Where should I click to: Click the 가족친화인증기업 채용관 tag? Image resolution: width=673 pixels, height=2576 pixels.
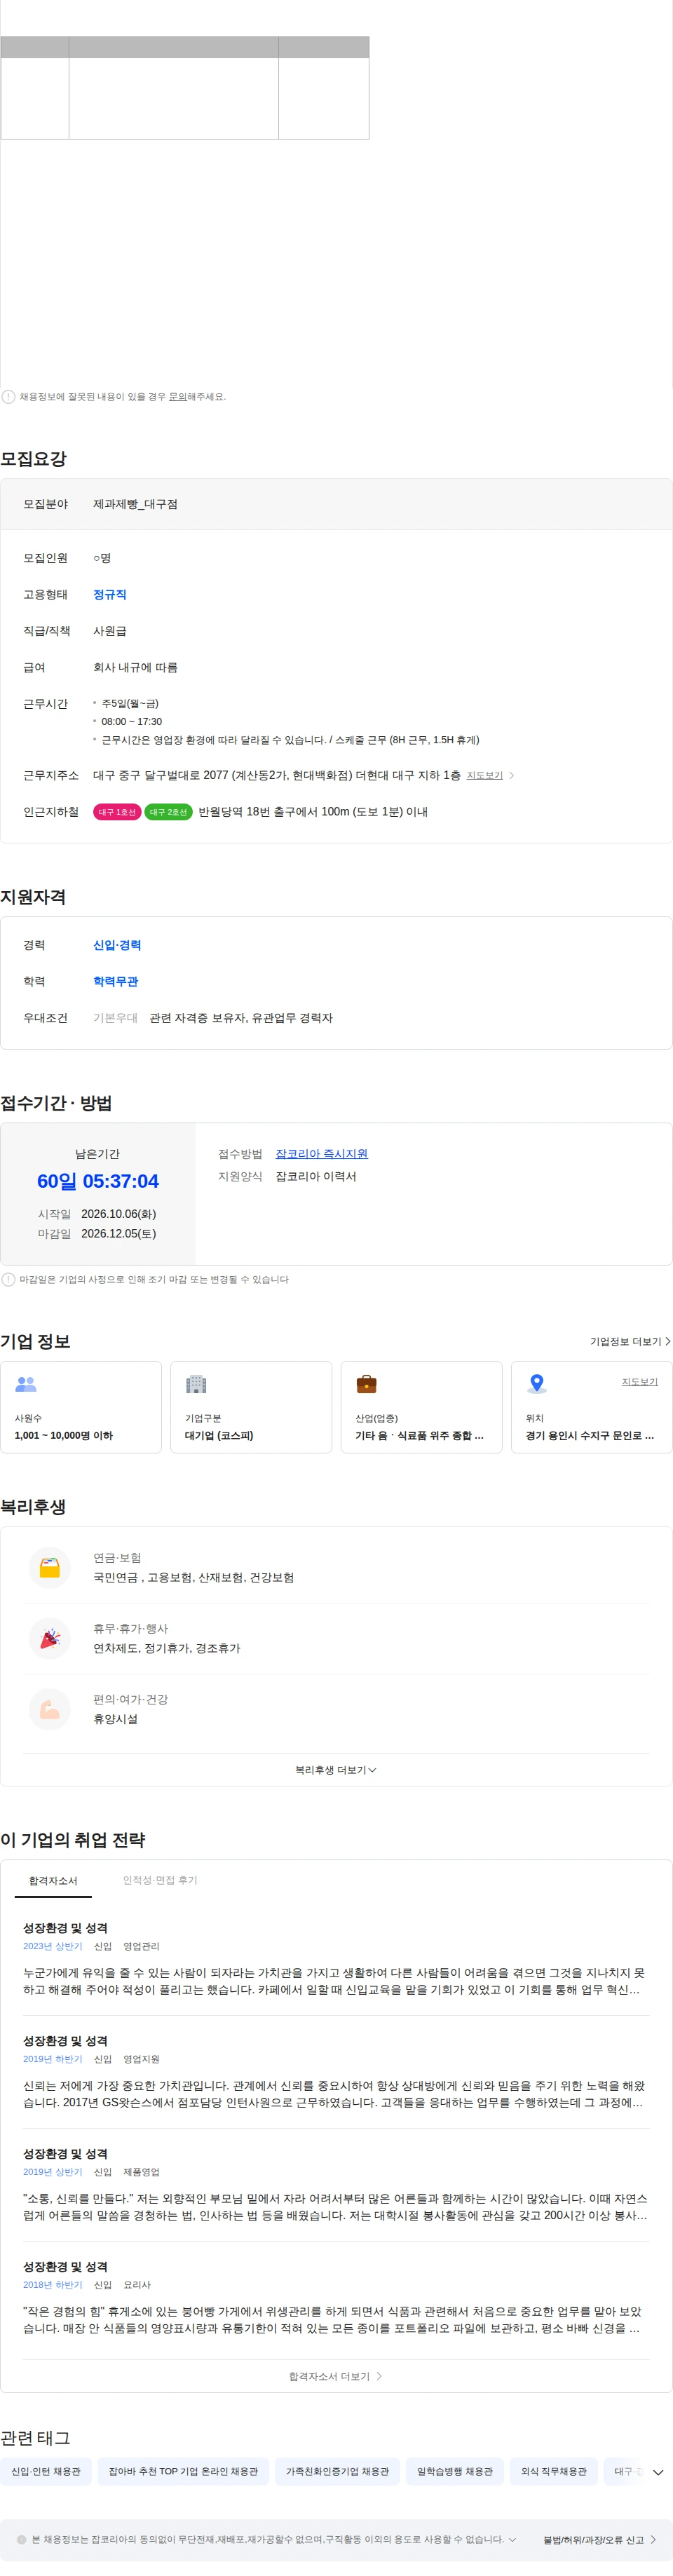[x=338, y=2472]
